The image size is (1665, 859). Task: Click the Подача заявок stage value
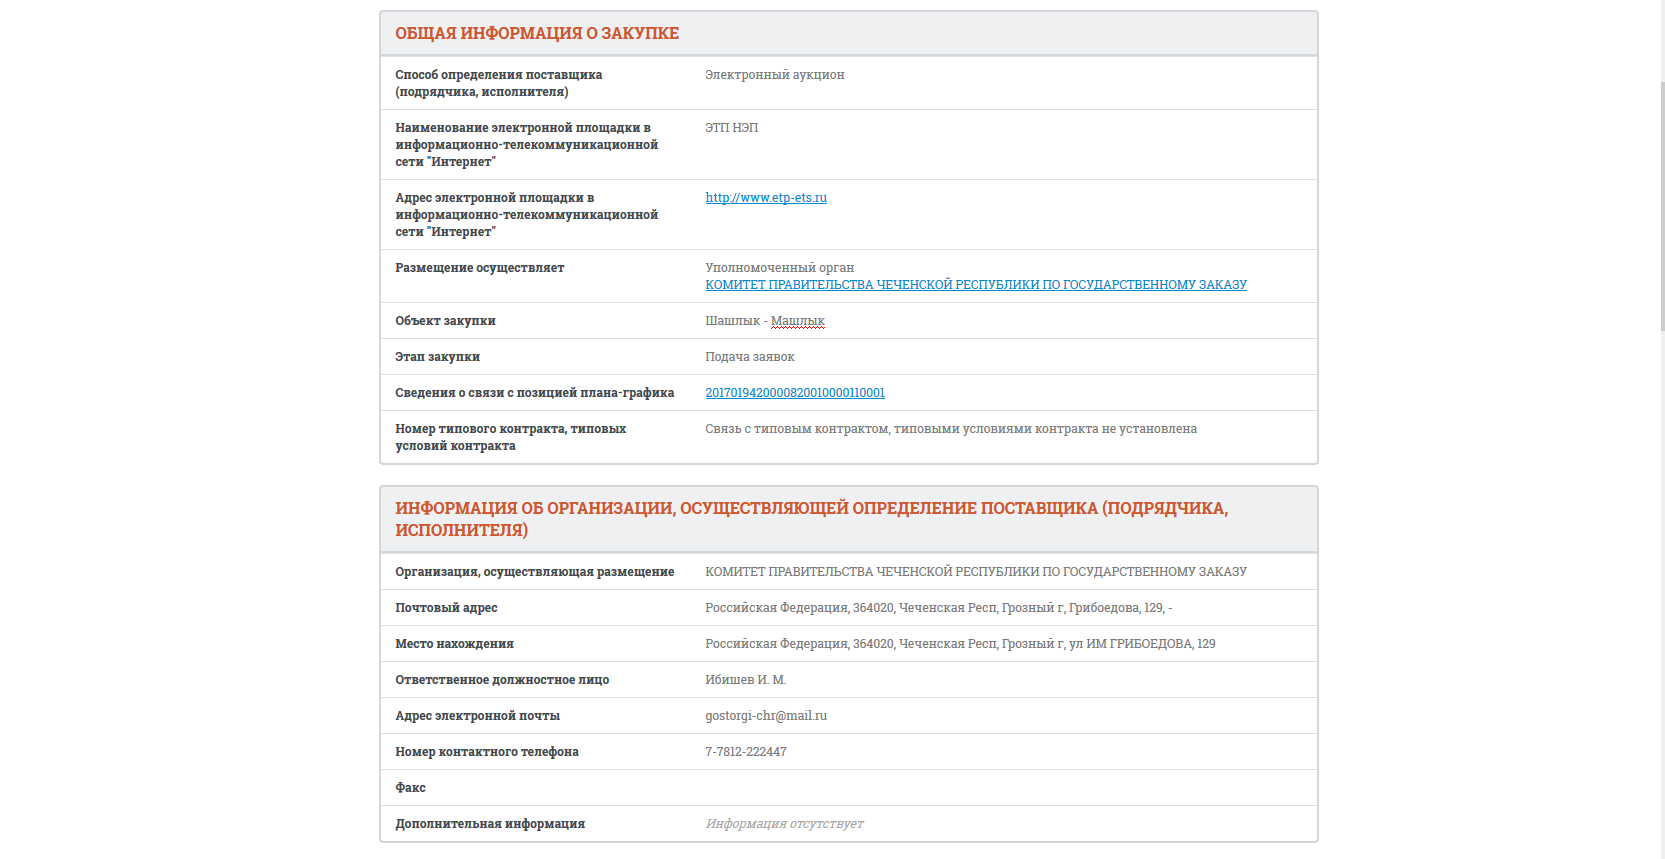pos(749,357)
